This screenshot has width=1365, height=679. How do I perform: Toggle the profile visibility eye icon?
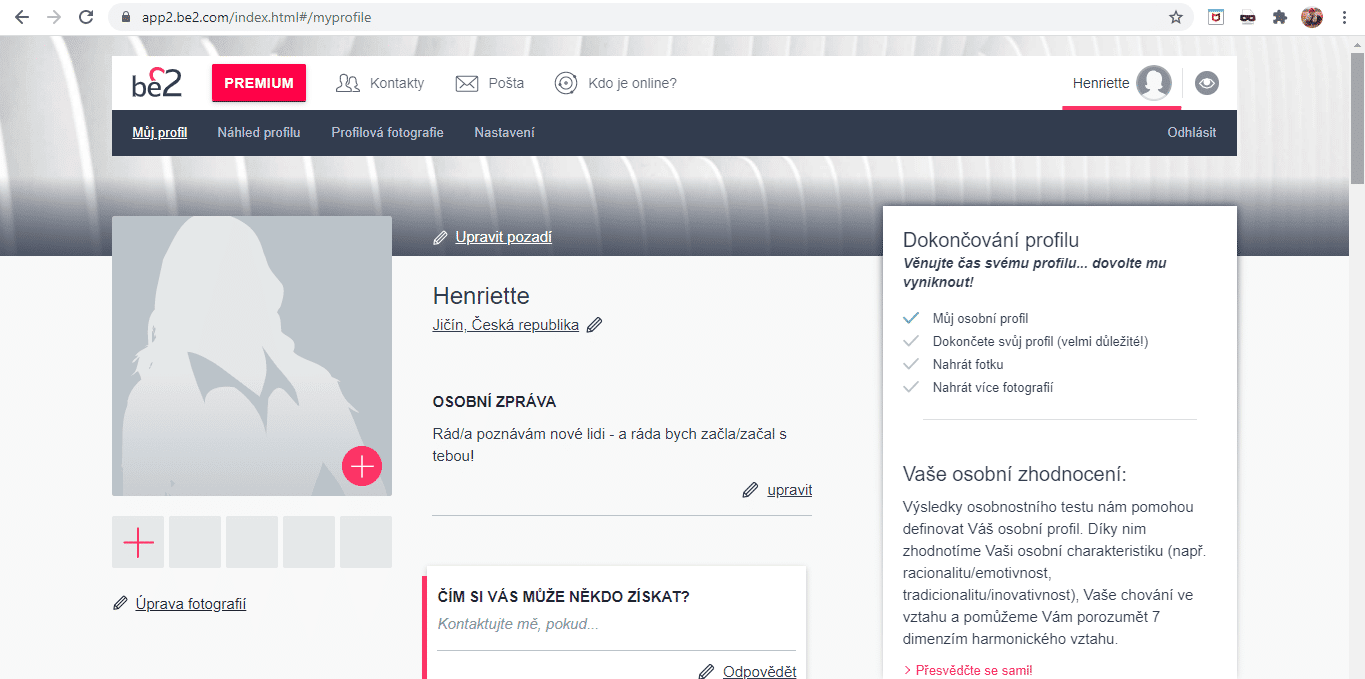[x=1207, y=84]
